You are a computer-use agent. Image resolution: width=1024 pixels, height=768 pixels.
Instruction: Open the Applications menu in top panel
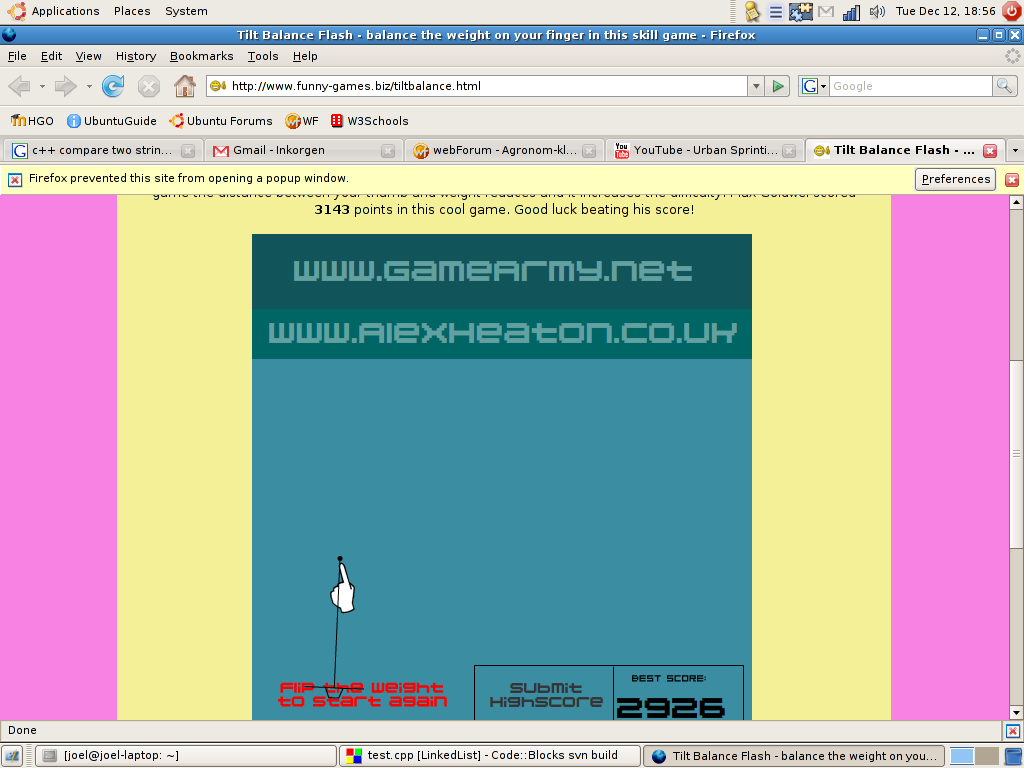(x=65, y=11)
